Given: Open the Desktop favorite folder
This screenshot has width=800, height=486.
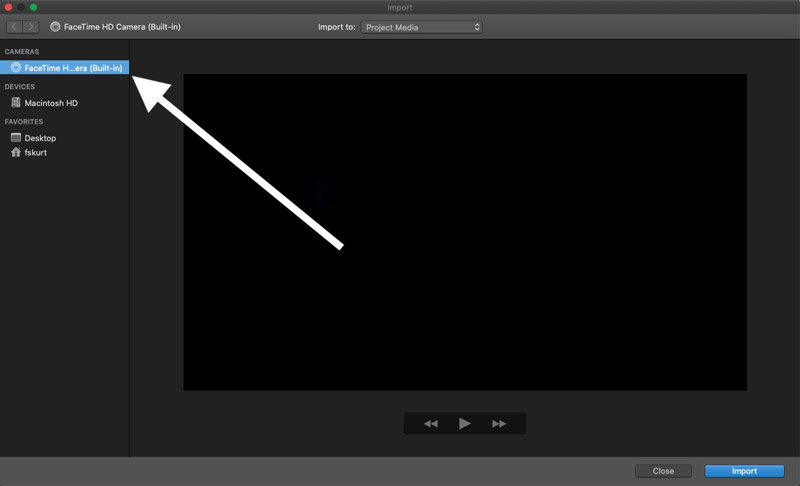Looking at the screenshot, I should 40,138.
